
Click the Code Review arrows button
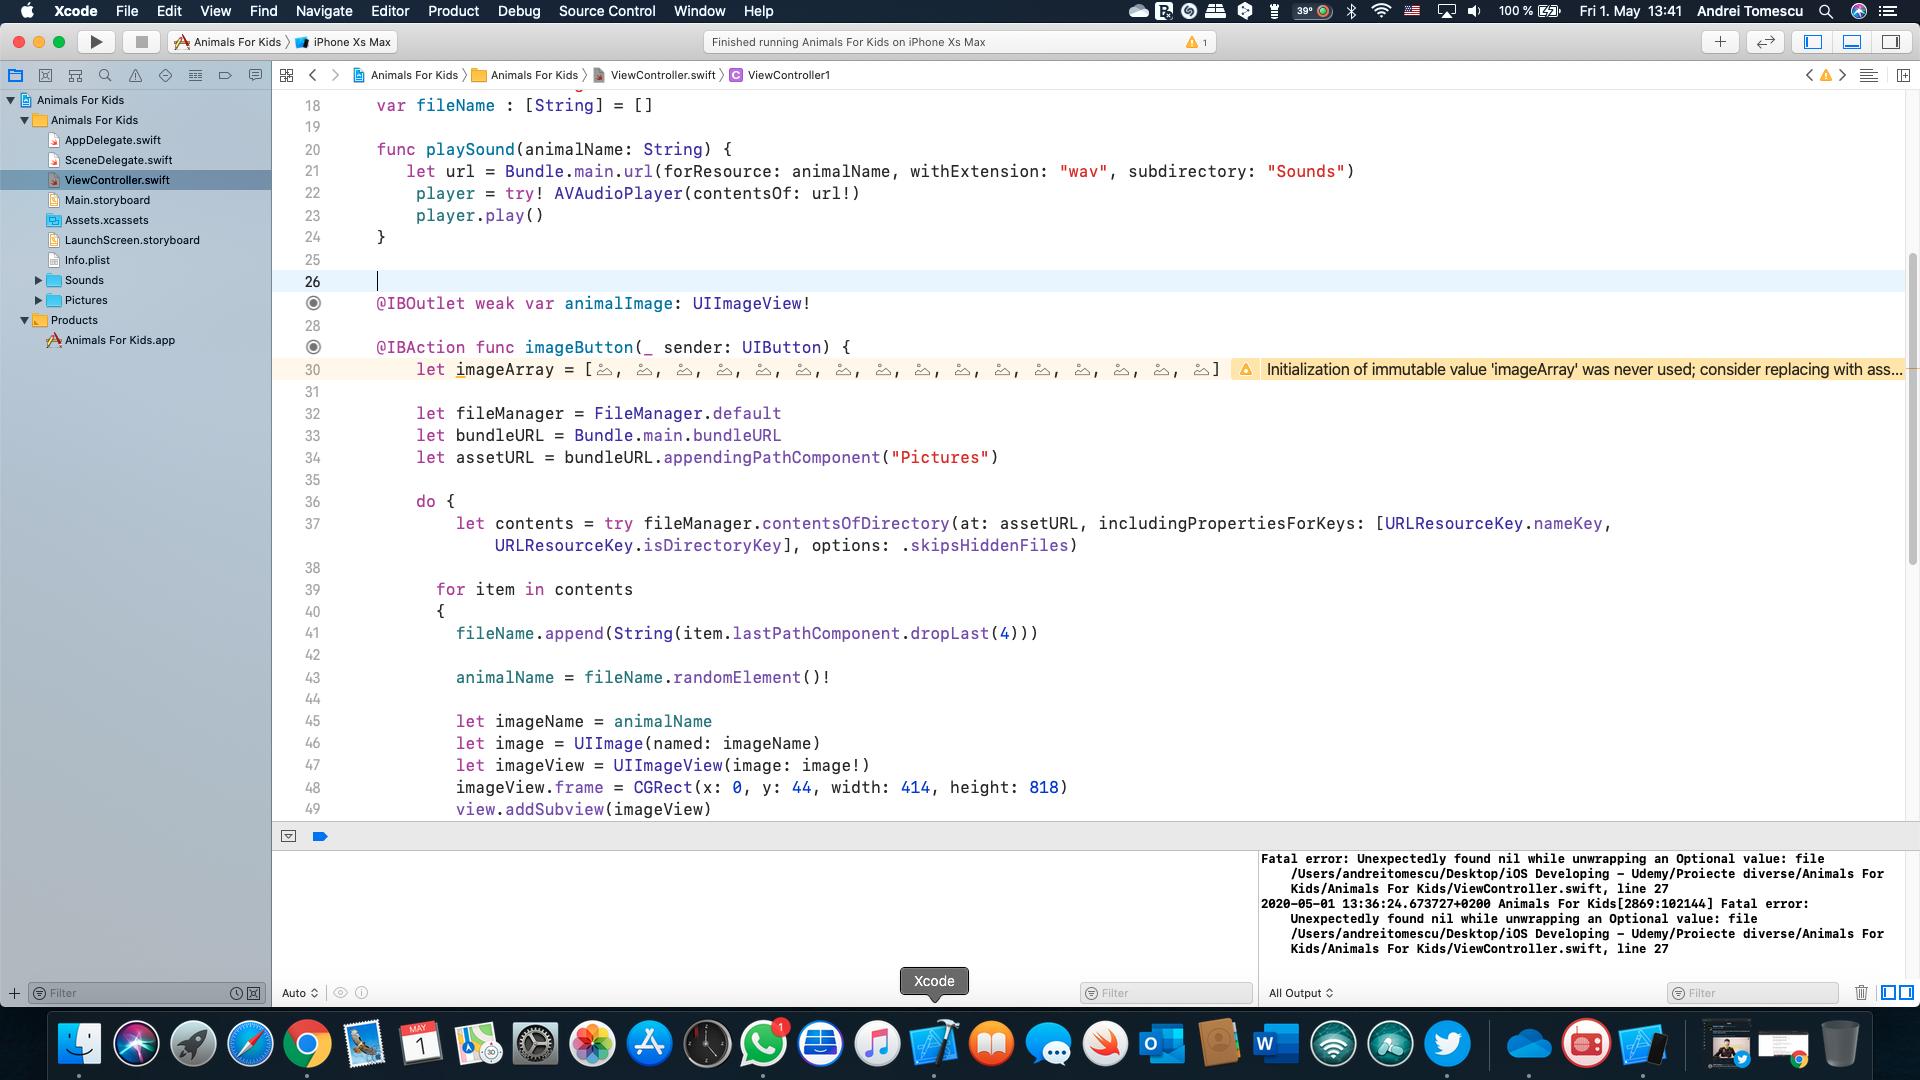click(x=1766, y=42)
